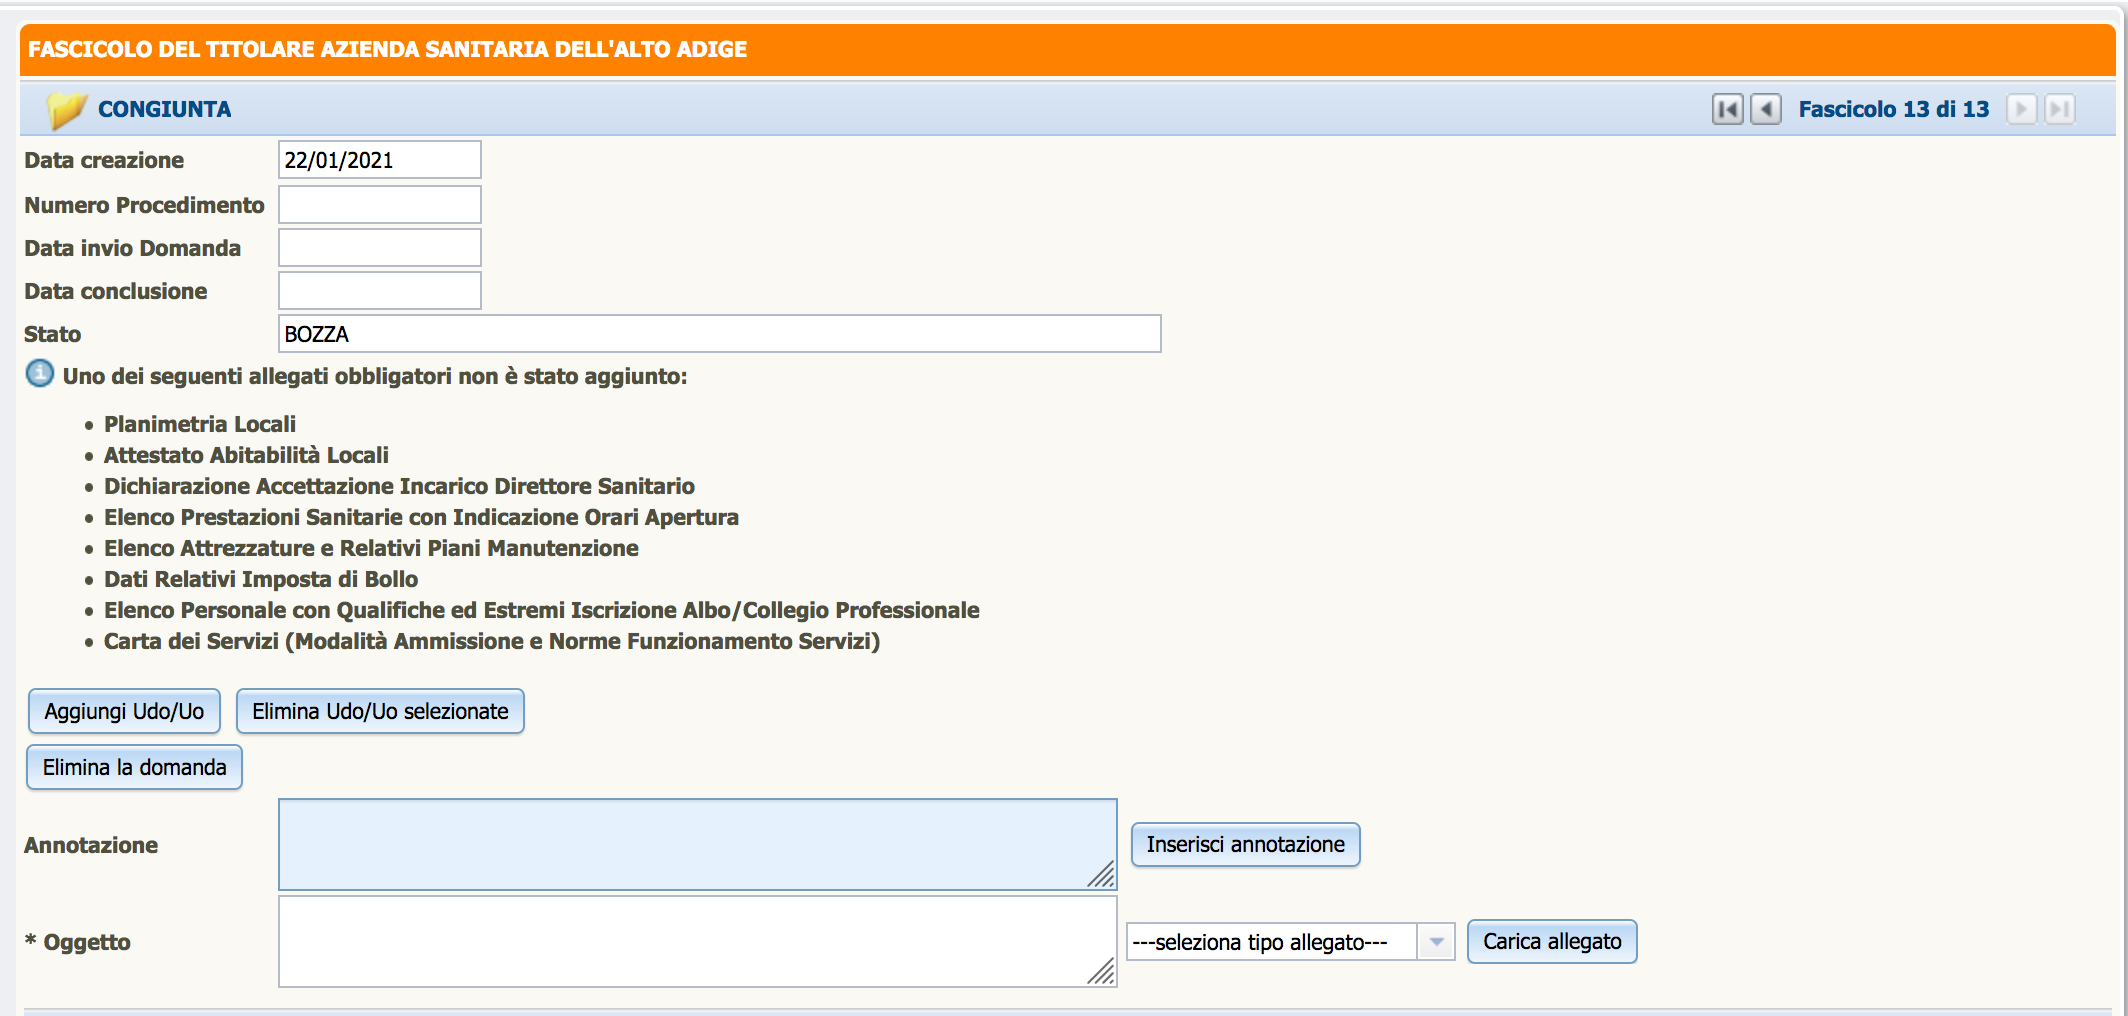Screen dimensions: 2128x1016
Task: Focus the Data creazione date field
Action: (380, 160)
